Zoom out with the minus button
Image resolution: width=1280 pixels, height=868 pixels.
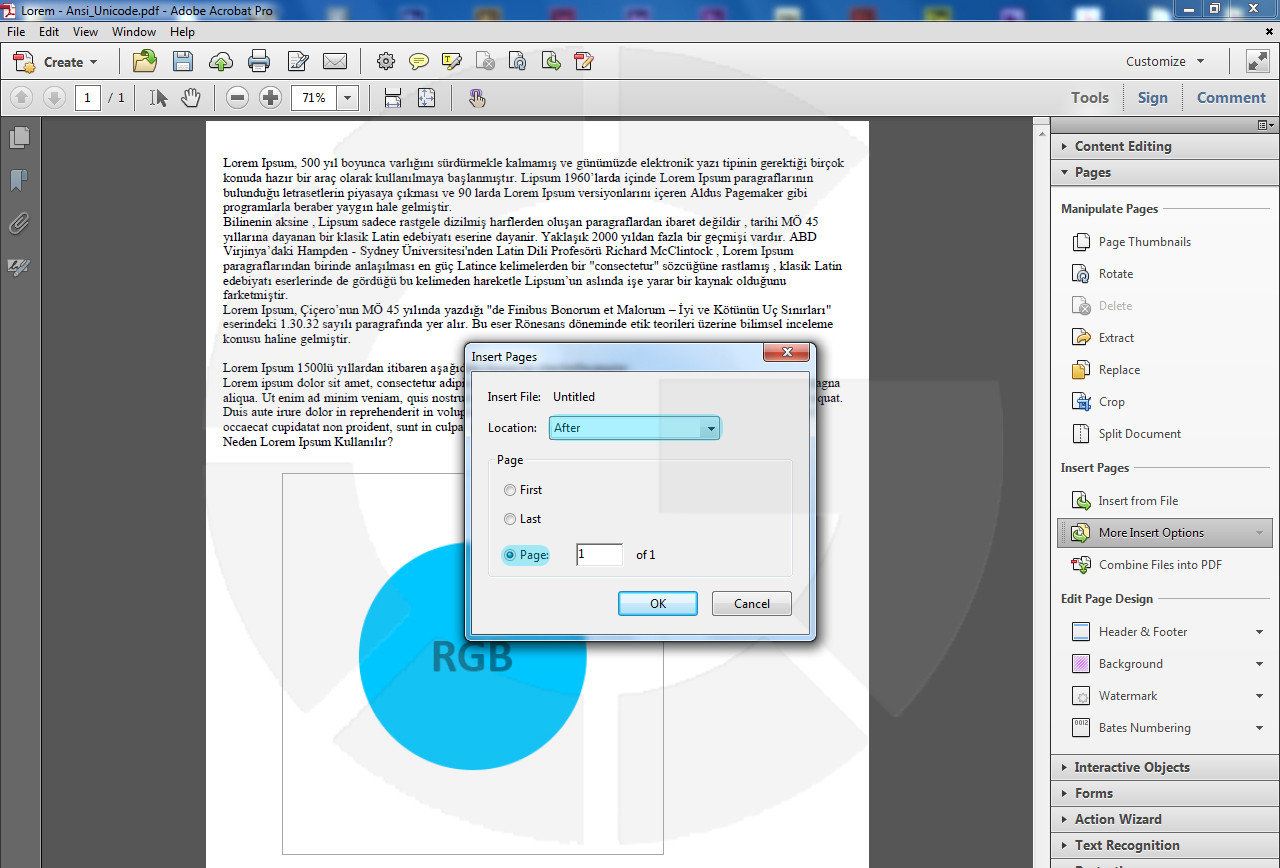click(237, 98)
